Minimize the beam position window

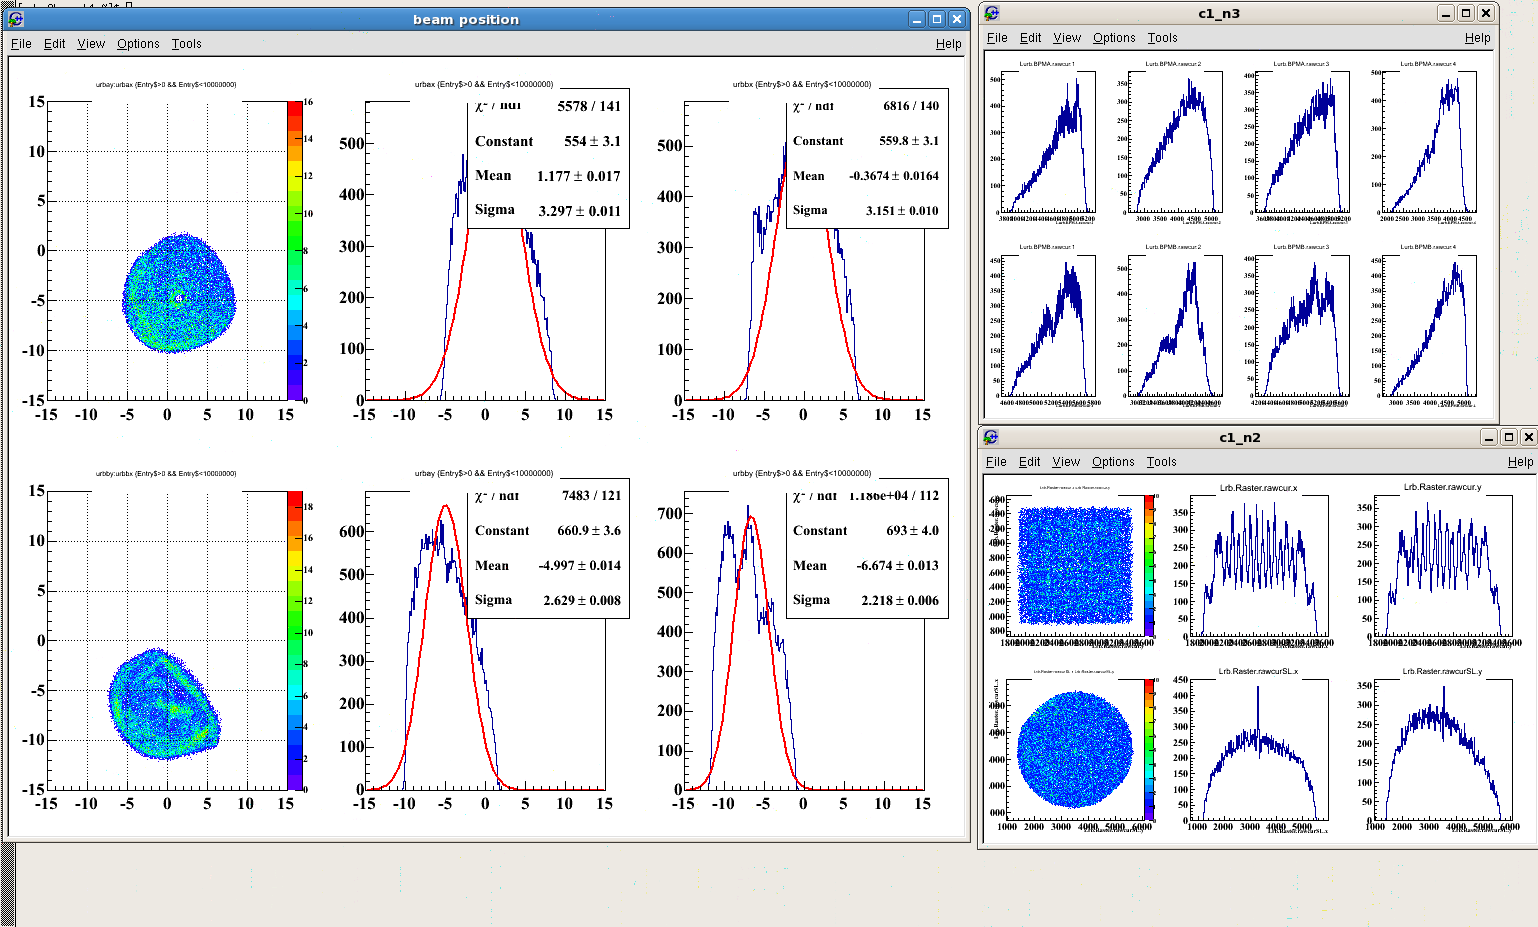[917, 19]
